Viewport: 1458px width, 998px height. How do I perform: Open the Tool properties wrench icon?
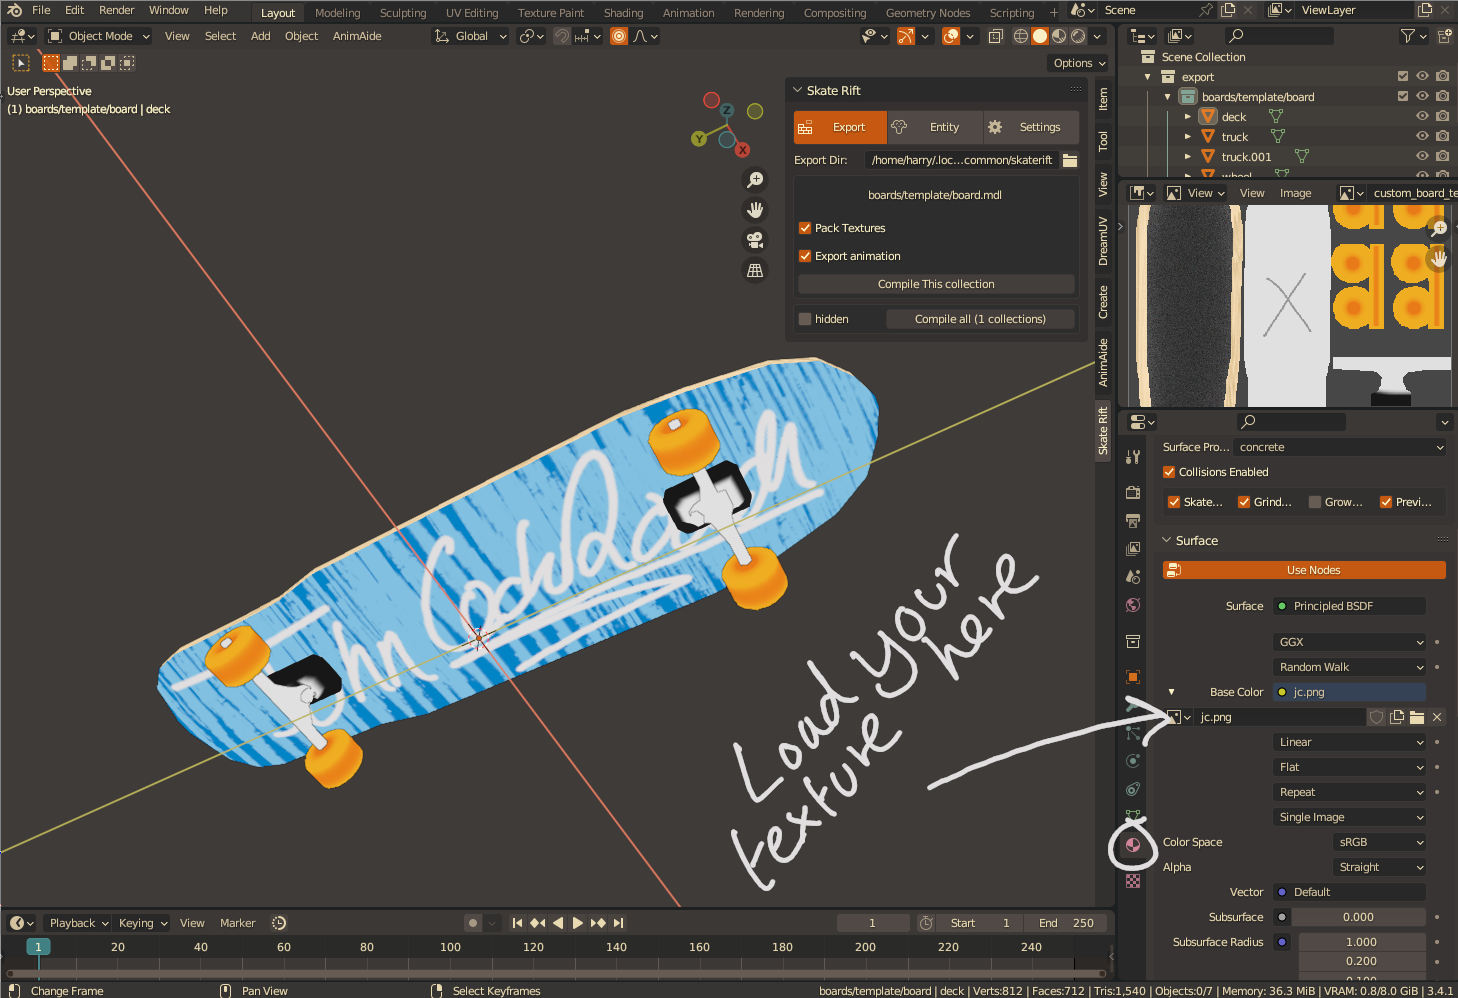tap(1133, 457)
